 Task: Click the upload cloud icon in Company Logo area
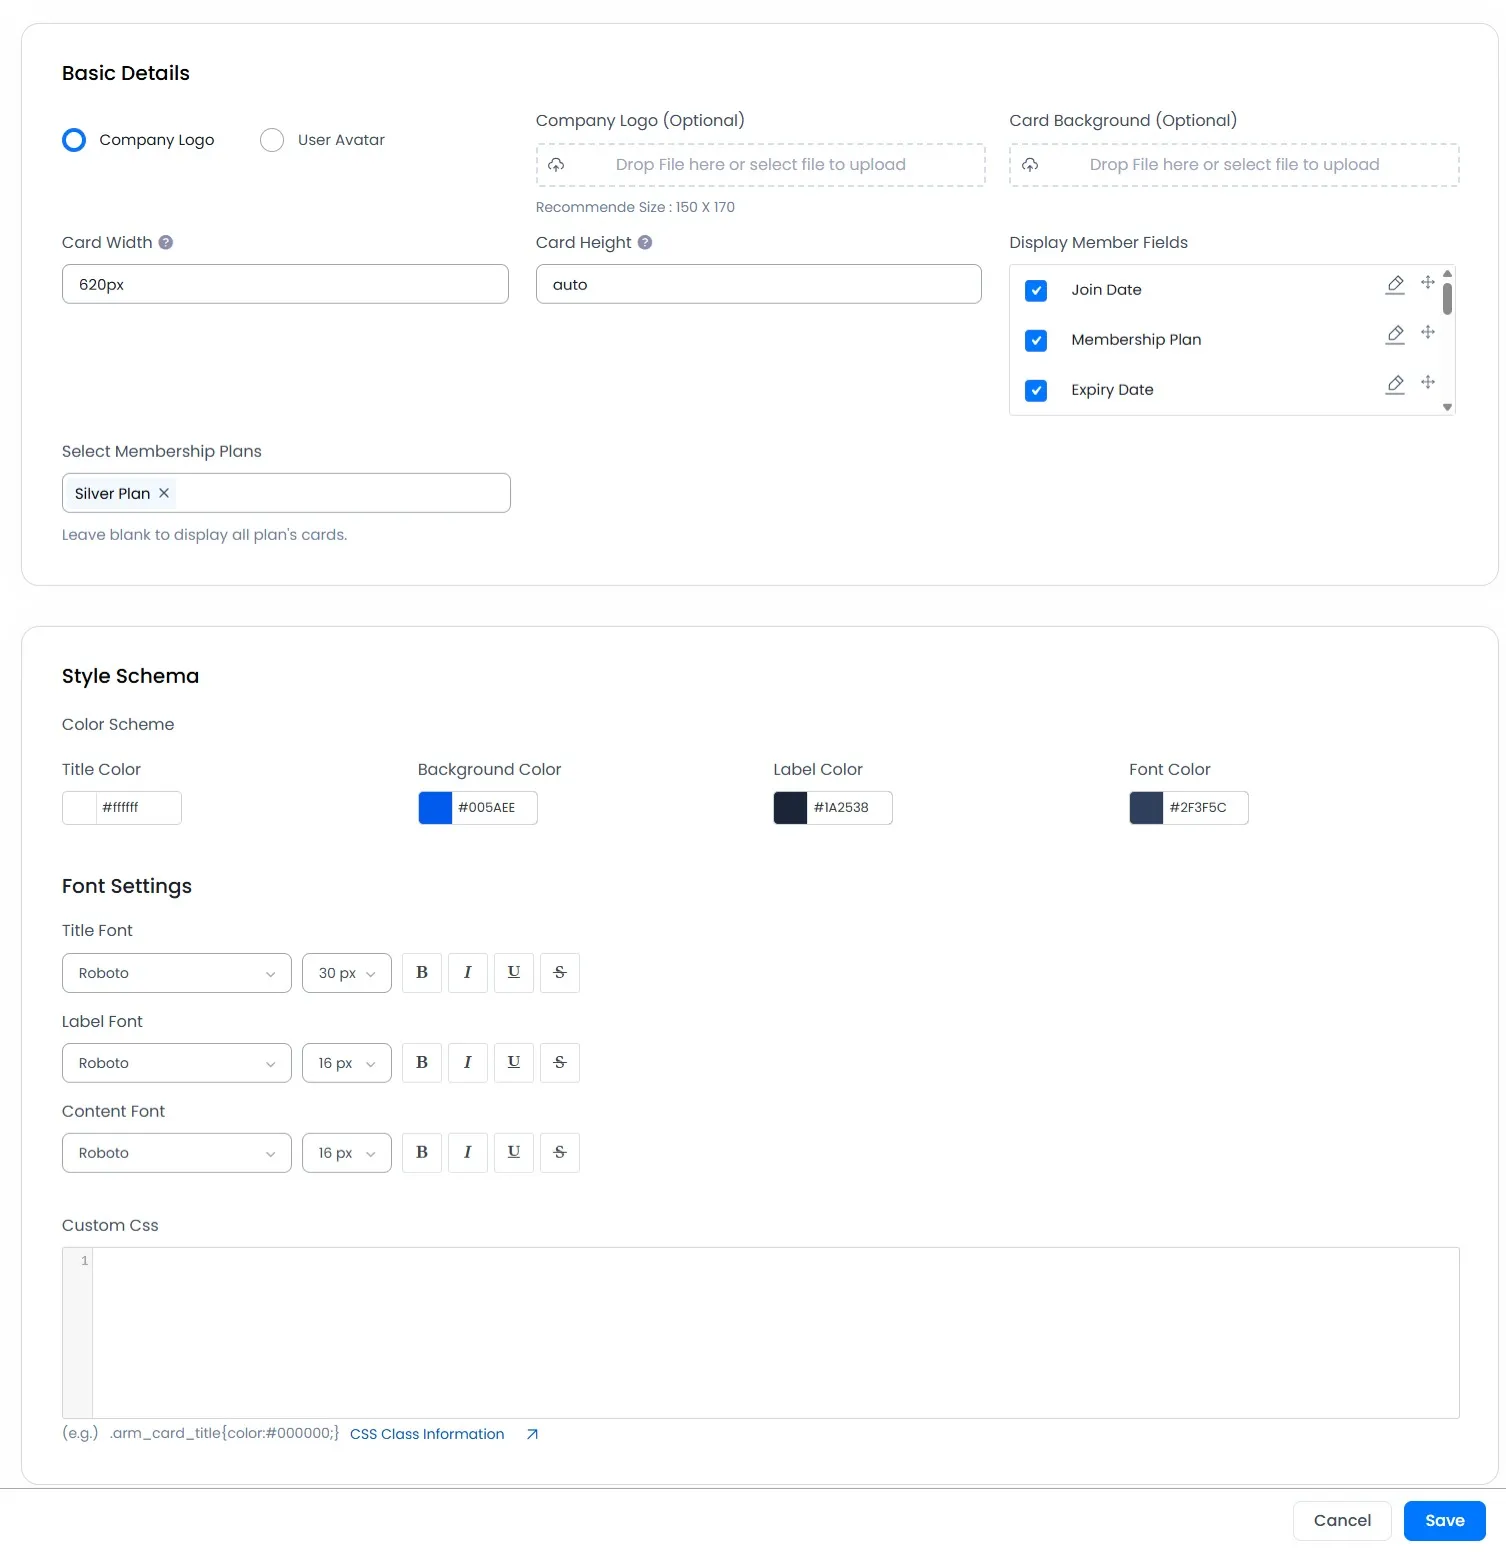(557, 164)
